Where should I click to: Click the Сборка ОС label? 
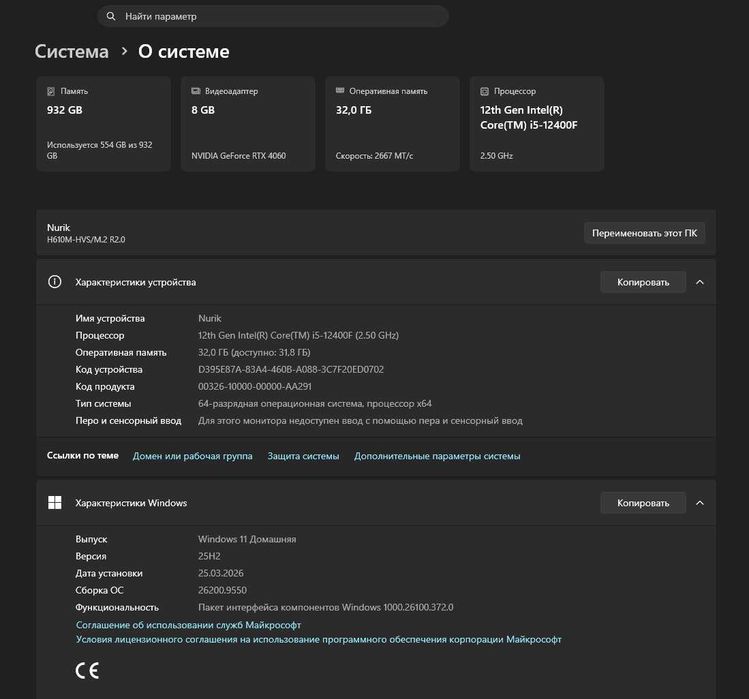[x=99, y=590]
